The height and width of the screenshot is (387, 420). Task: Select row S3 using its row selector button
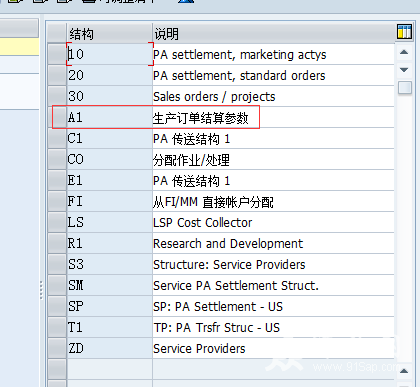point(57,264)
